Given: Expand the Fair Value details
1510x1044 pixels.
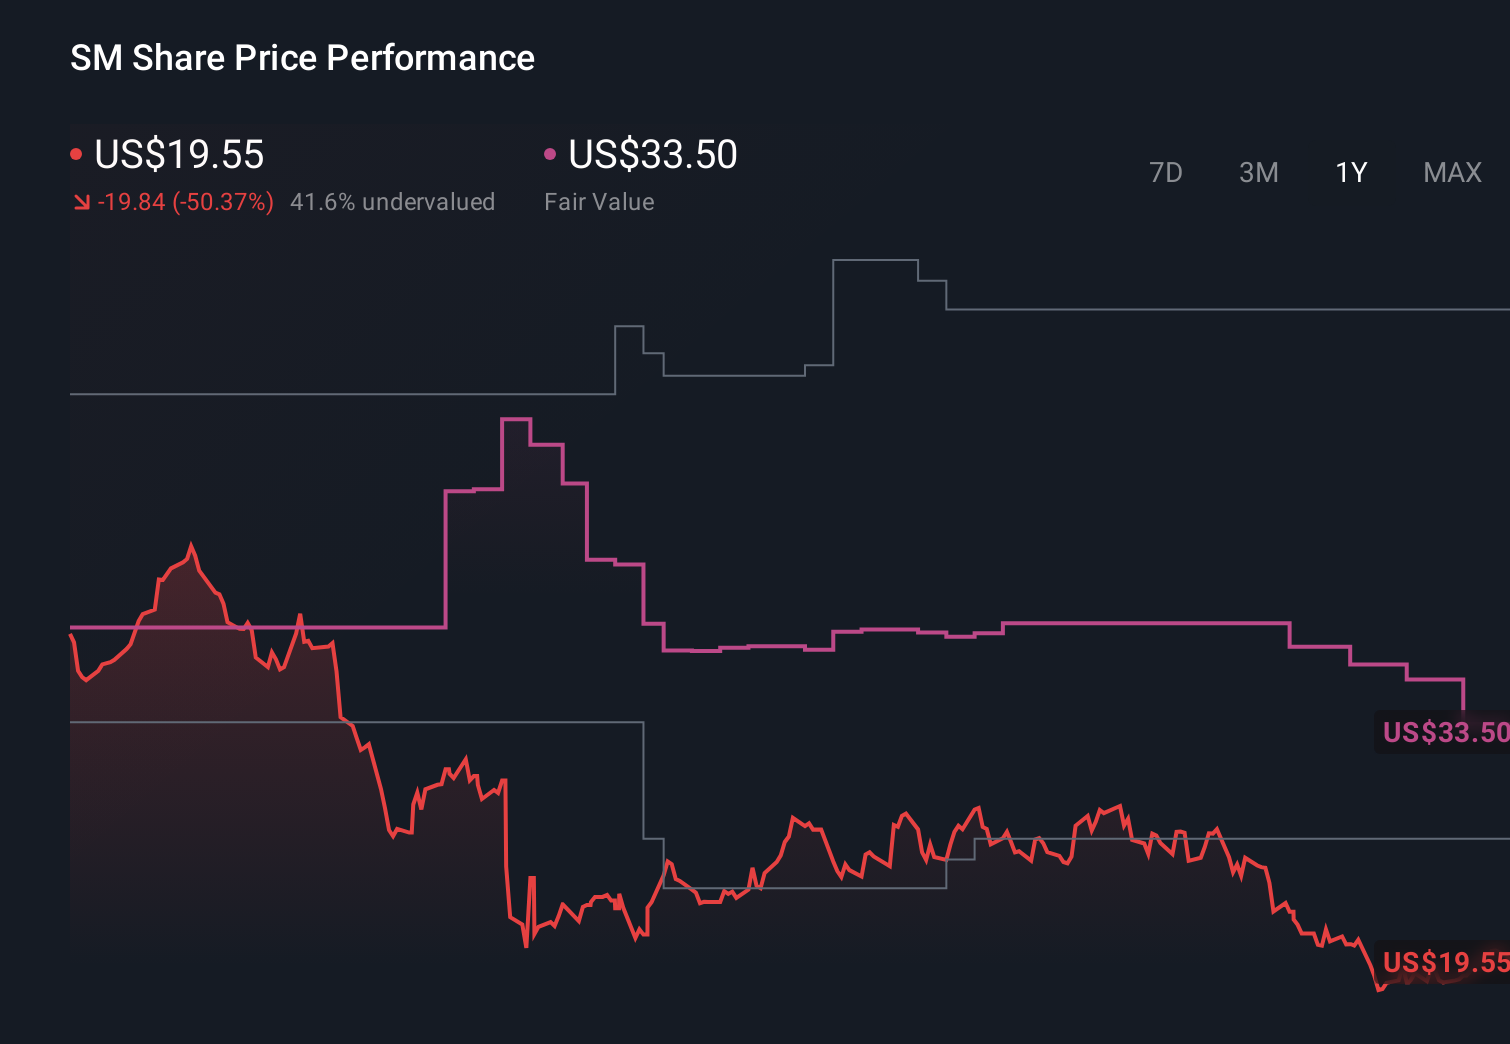Looking at the screenshot, I should (598, 201).
